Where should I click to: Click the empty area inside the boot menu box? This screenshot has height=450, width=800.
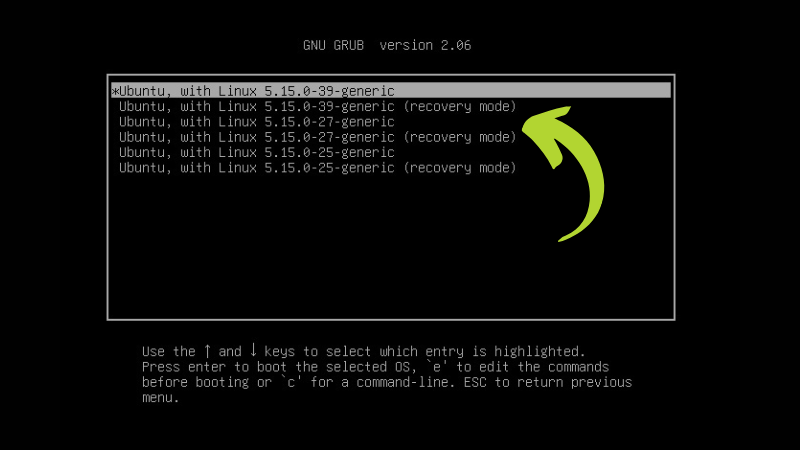coord(391,247)
